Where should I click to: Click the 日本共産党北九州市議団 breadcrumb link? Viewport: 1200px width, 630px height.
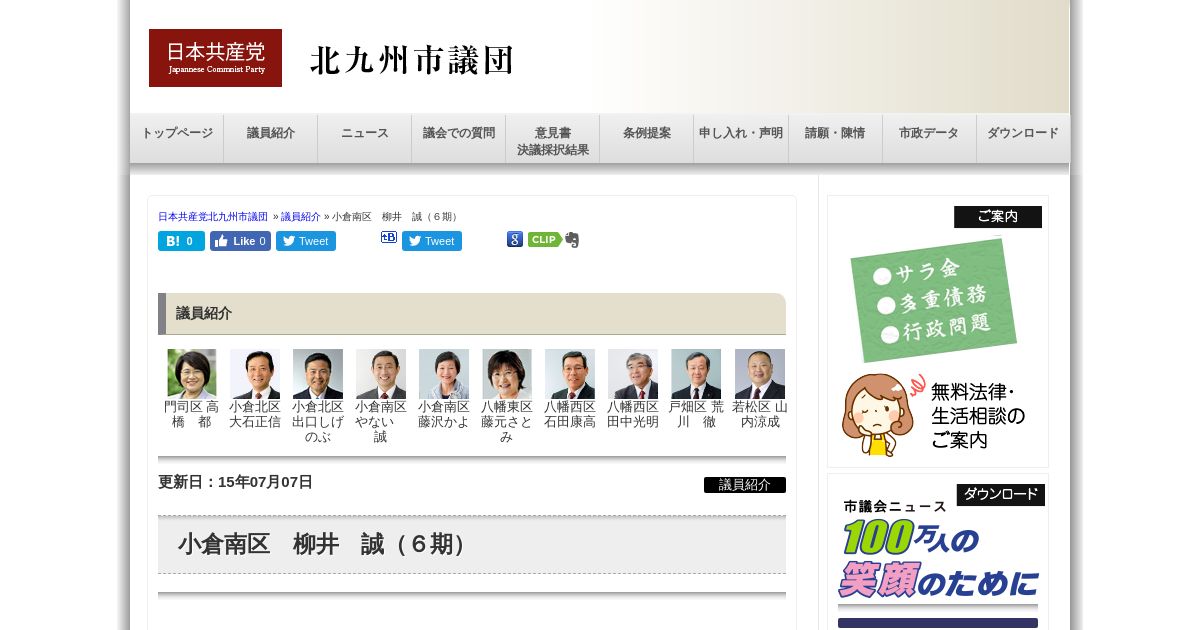click(x=213, y=217)
